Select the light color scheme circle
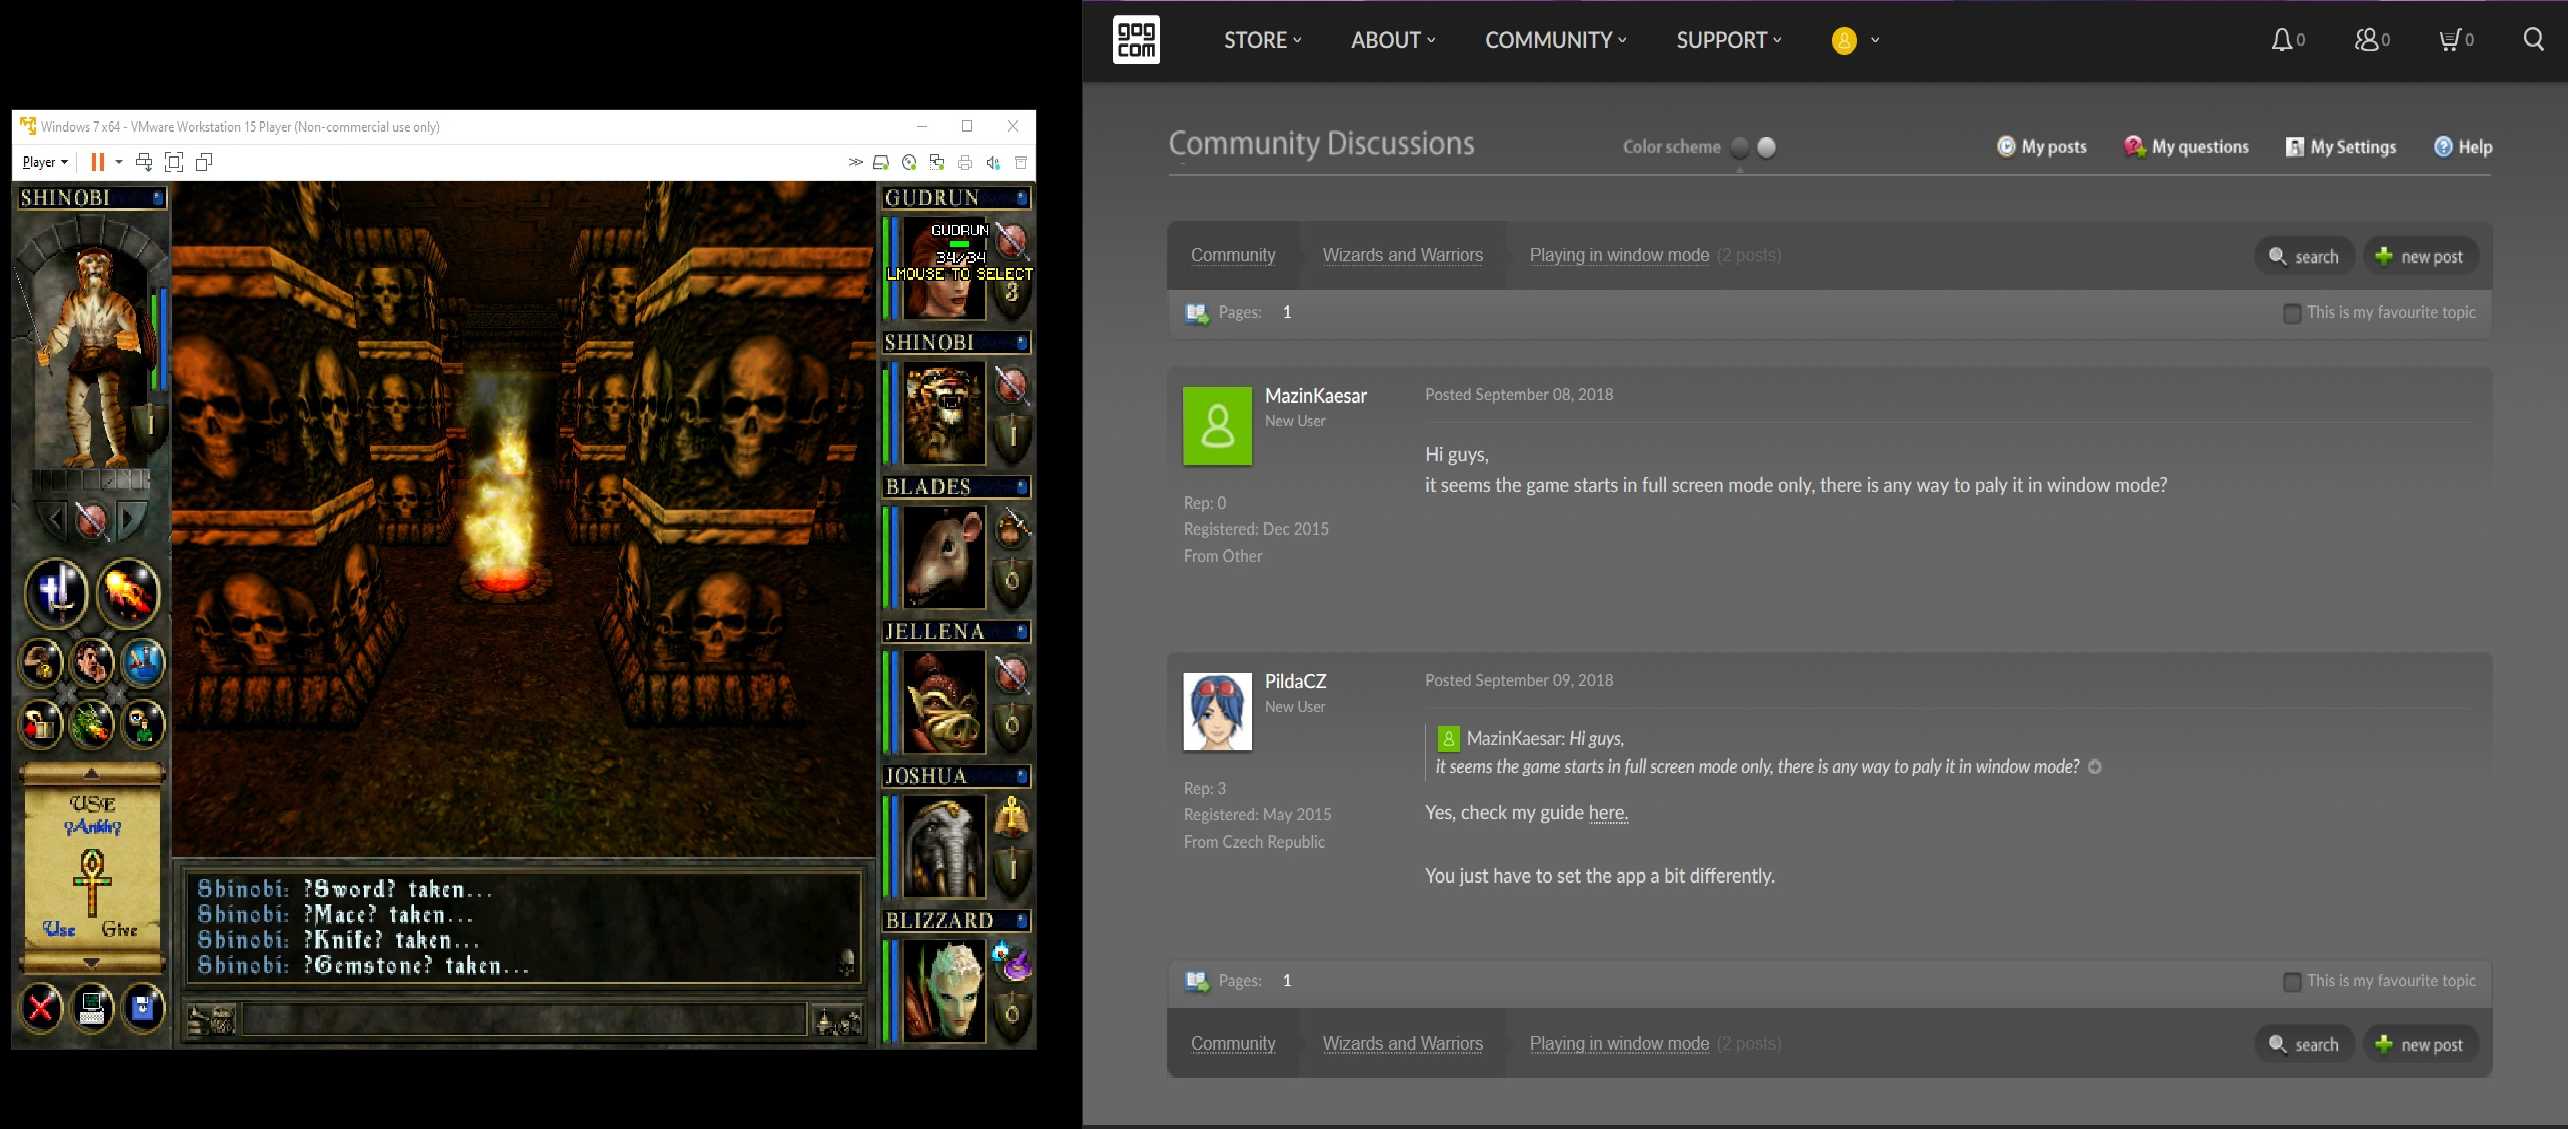Viewport: 2568px width, 1129px height. [1767, 147]
